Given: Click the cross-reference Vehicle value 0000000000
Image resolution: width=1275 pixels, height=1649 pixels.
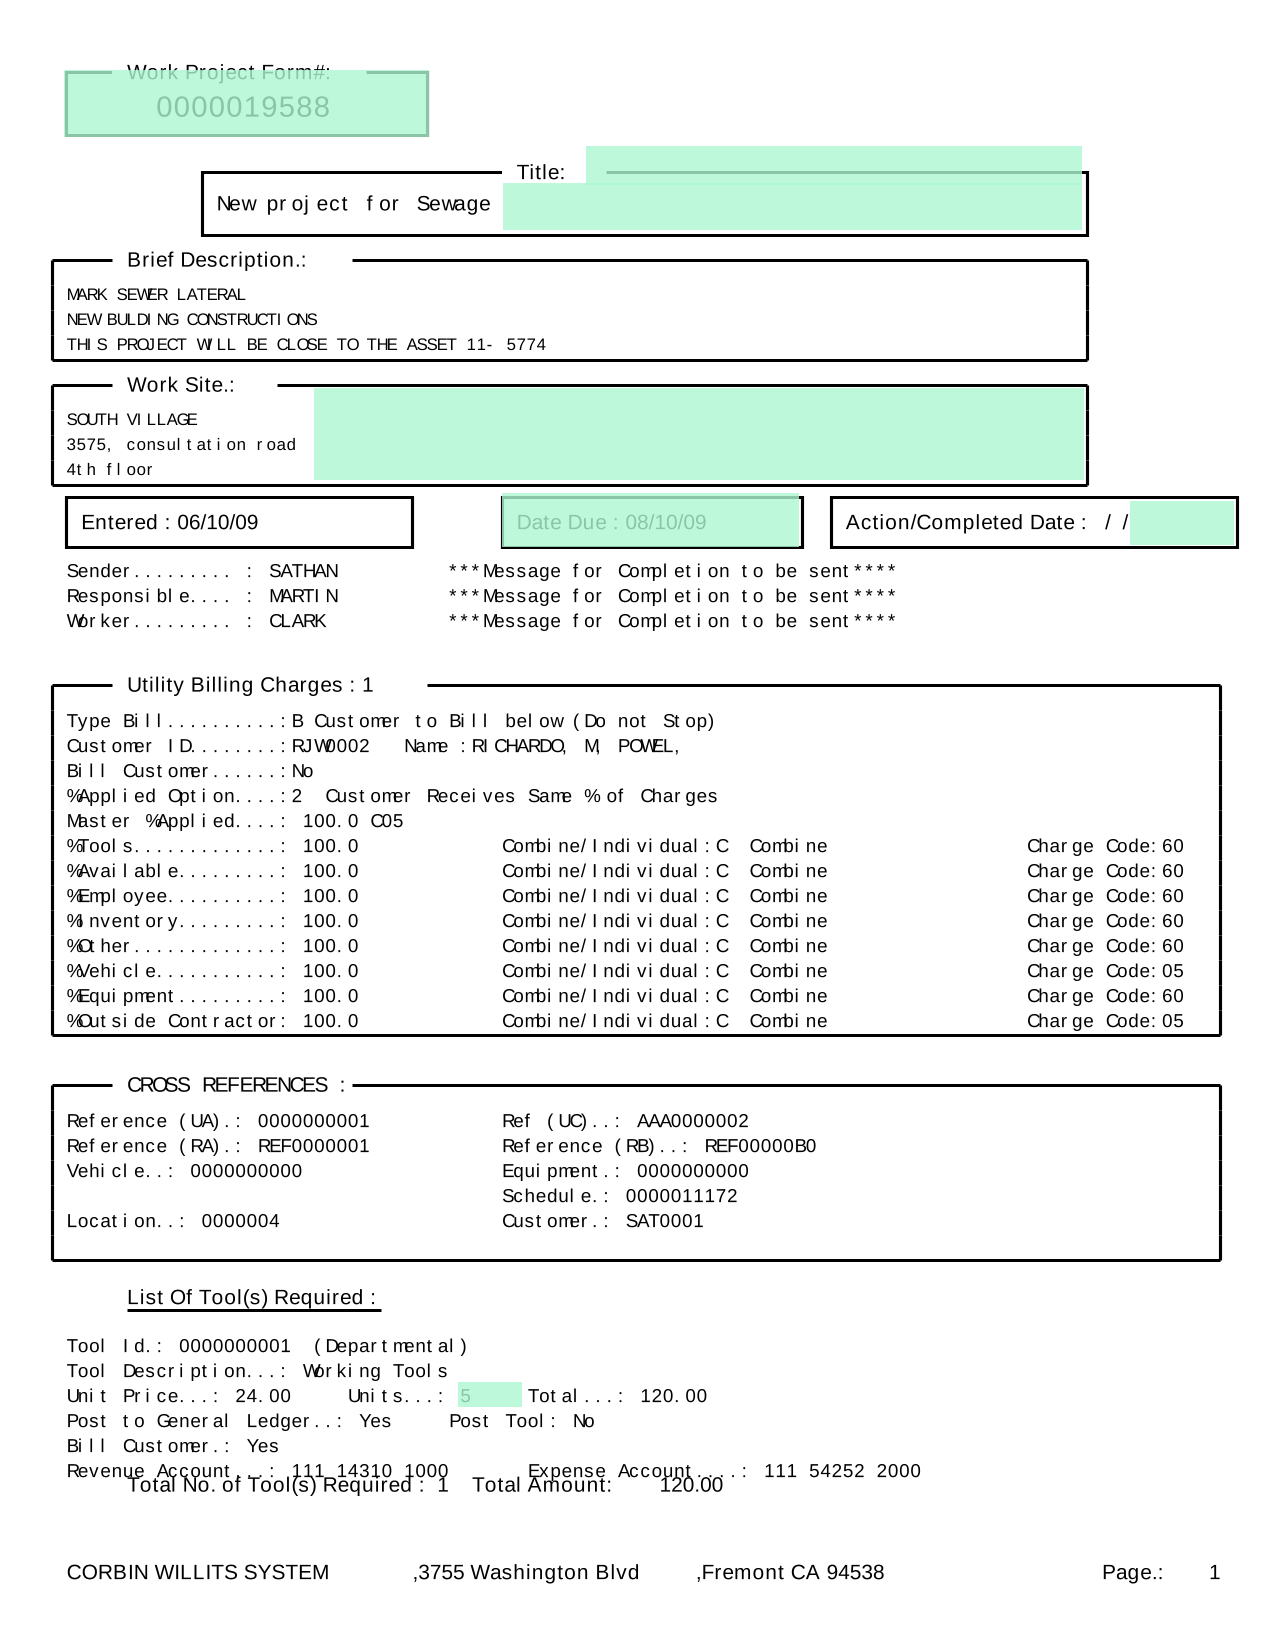Looking at the screenshot, I should [x=246, y=1171].
